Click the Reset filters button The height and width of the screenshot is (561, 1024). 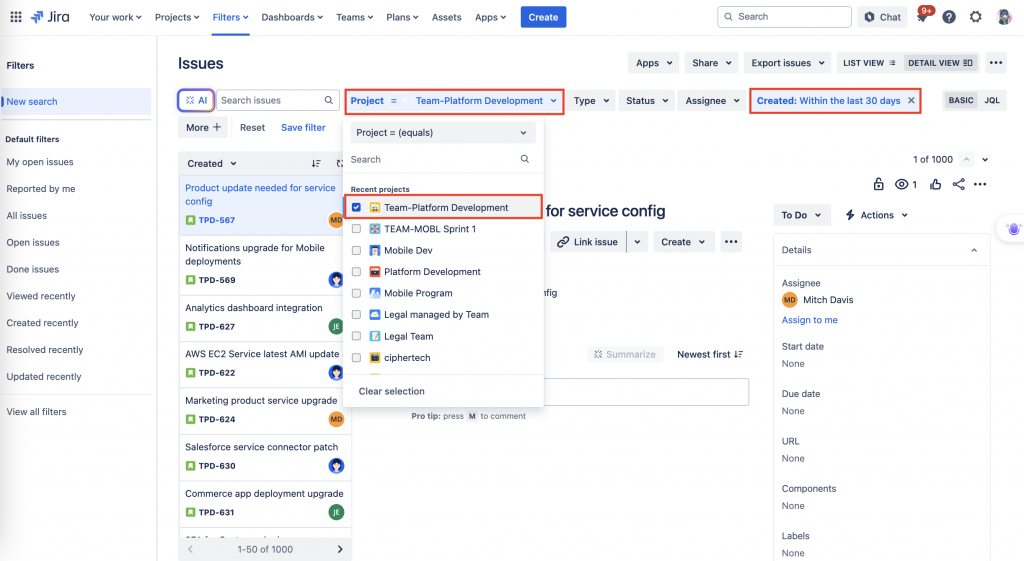pyautogui.click(x=252, y=127)
